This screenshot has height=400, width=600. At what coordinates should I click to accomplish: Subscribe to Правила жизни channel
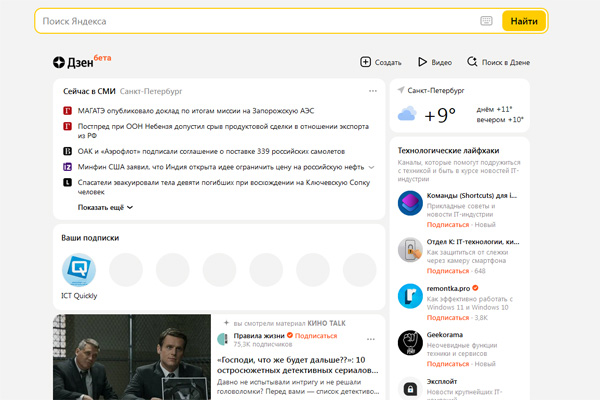[316, 336]
